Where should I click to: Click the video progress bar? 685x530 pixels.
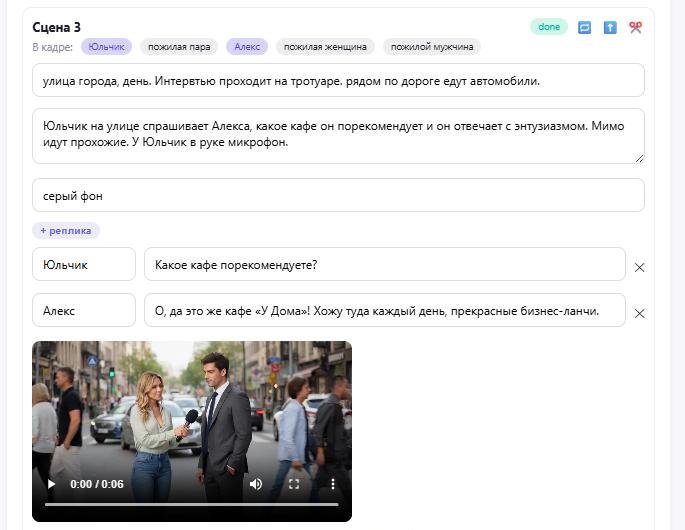click(192, 504)
